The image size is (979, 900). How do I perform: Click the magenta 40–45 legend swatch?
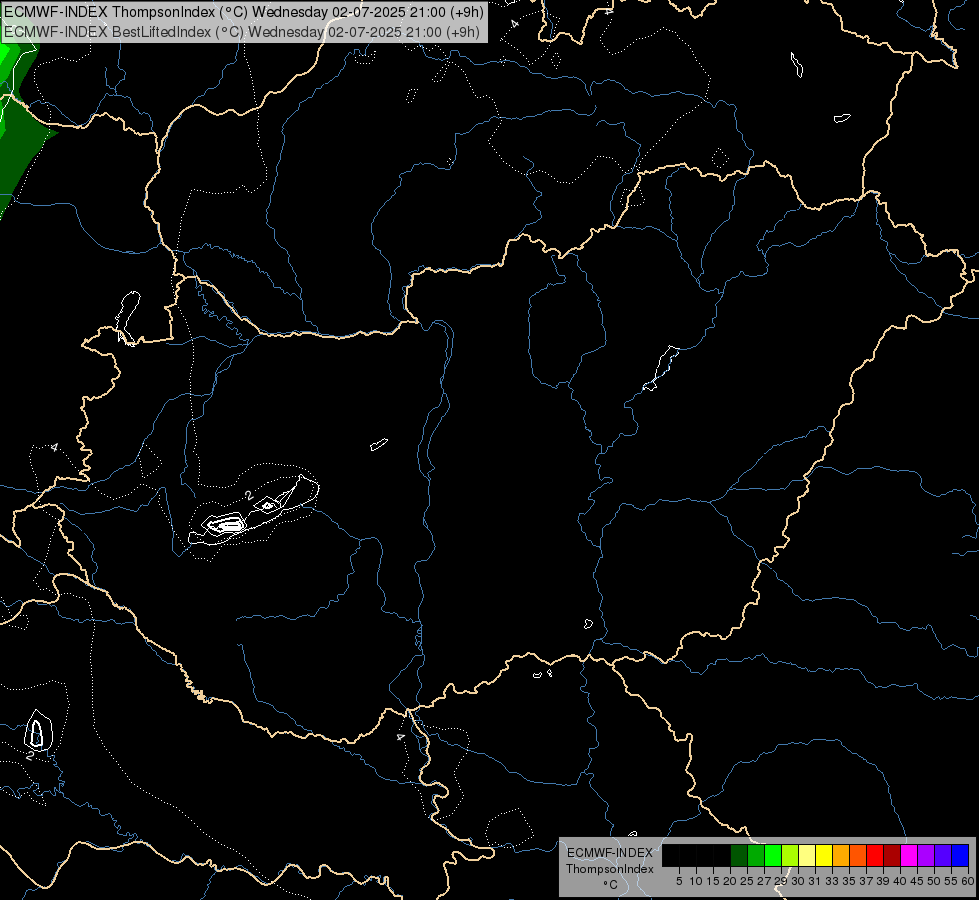click(909, 855)
